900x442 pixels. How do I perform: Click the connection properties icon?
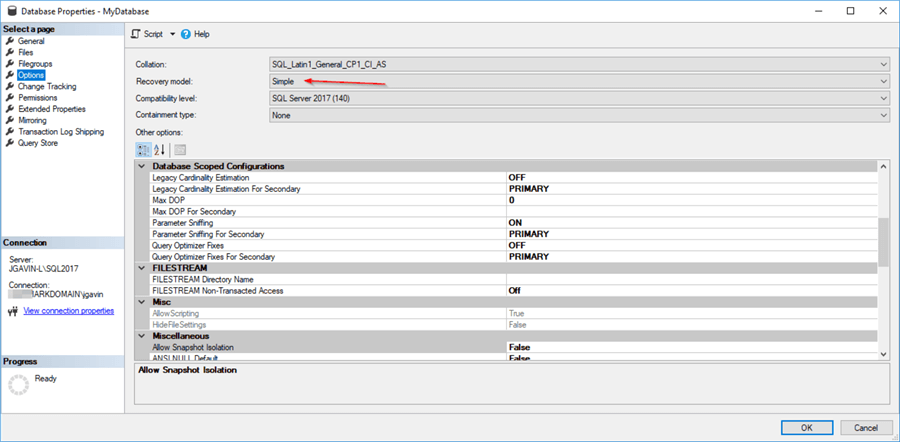[x=14, y=312]
